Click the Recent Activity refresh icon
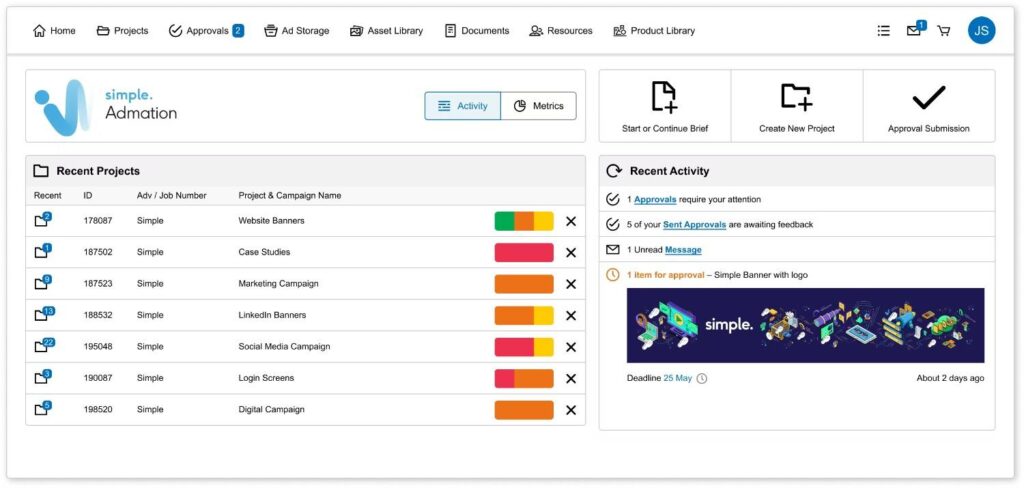Image resolution: width=1024 pixels, height=488 pixels. click(x=614, y=171)
